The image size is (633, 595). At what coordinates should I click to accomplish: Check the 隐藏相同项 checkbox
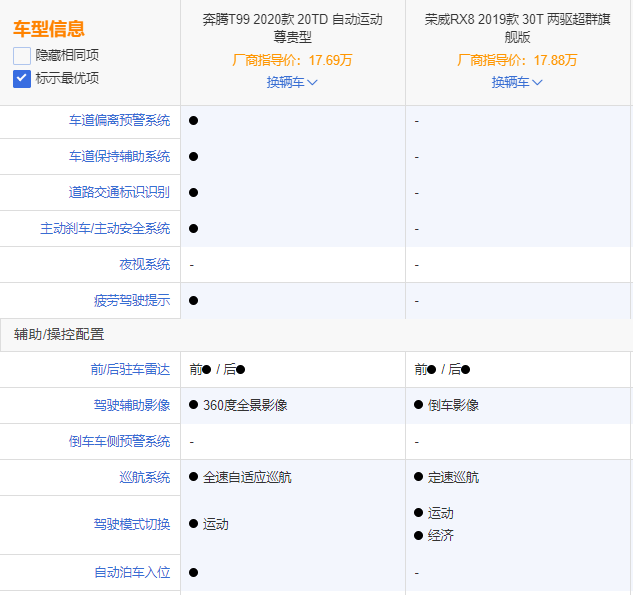22,56
